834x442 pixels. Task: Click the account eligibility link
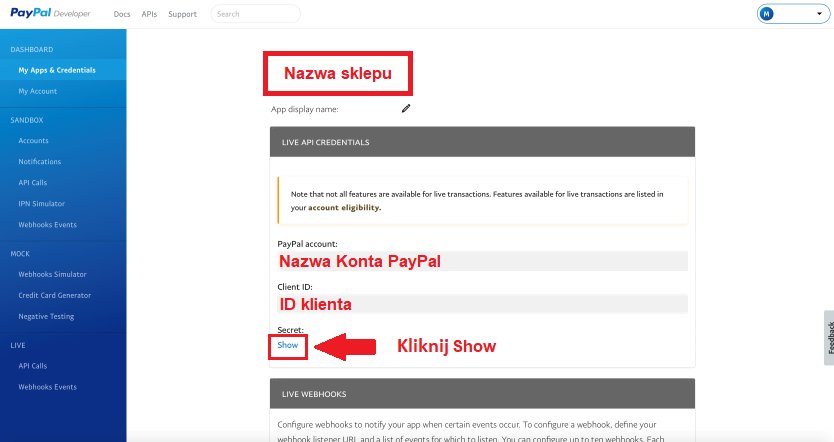[344, 207]
